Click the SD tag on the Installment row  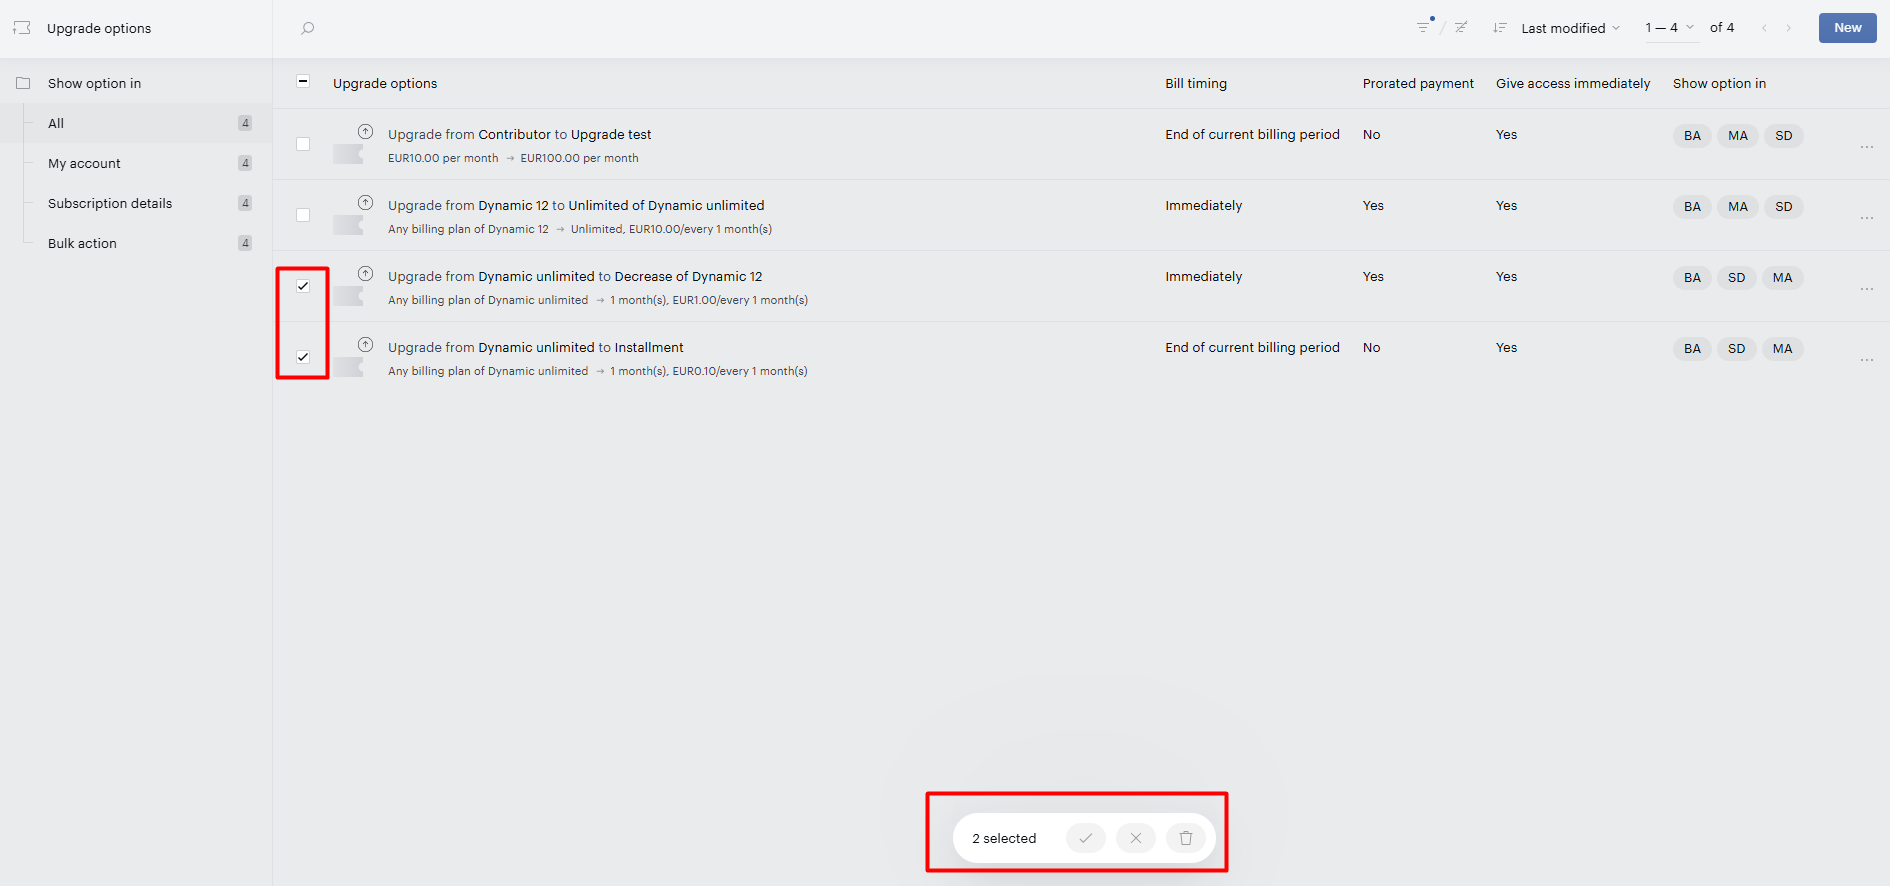click(1737, 349)
